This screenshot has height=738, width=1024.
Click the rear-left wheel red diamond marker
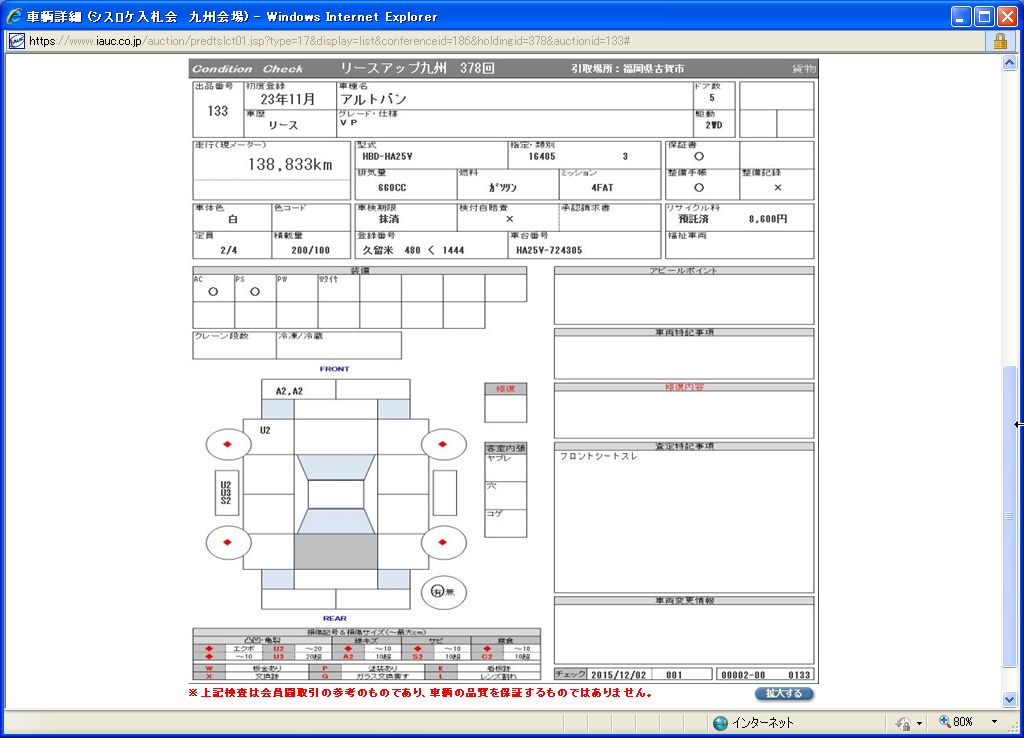coord(228,543)
